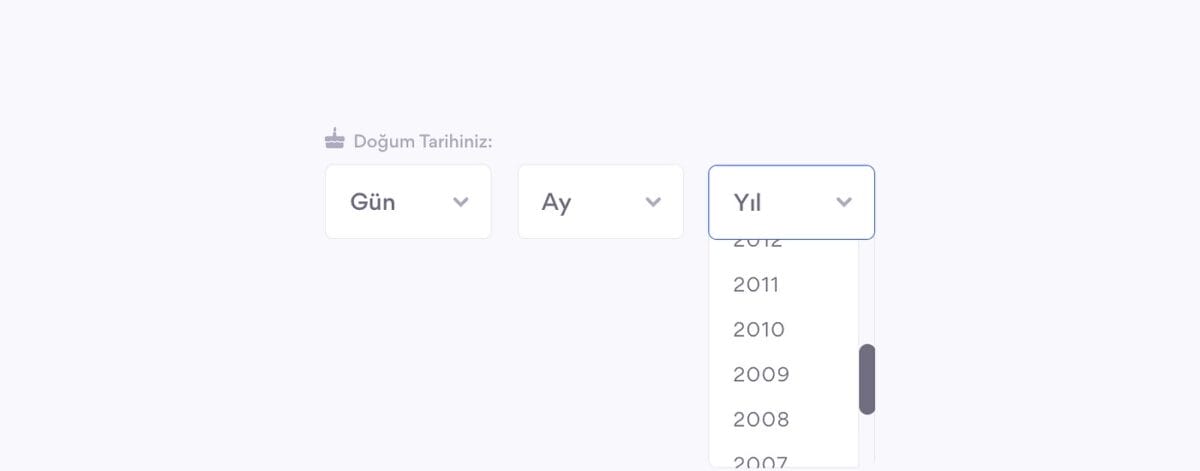Open the Ay month select box
The image size is (1200, 471).
click(x=600, y=202)
